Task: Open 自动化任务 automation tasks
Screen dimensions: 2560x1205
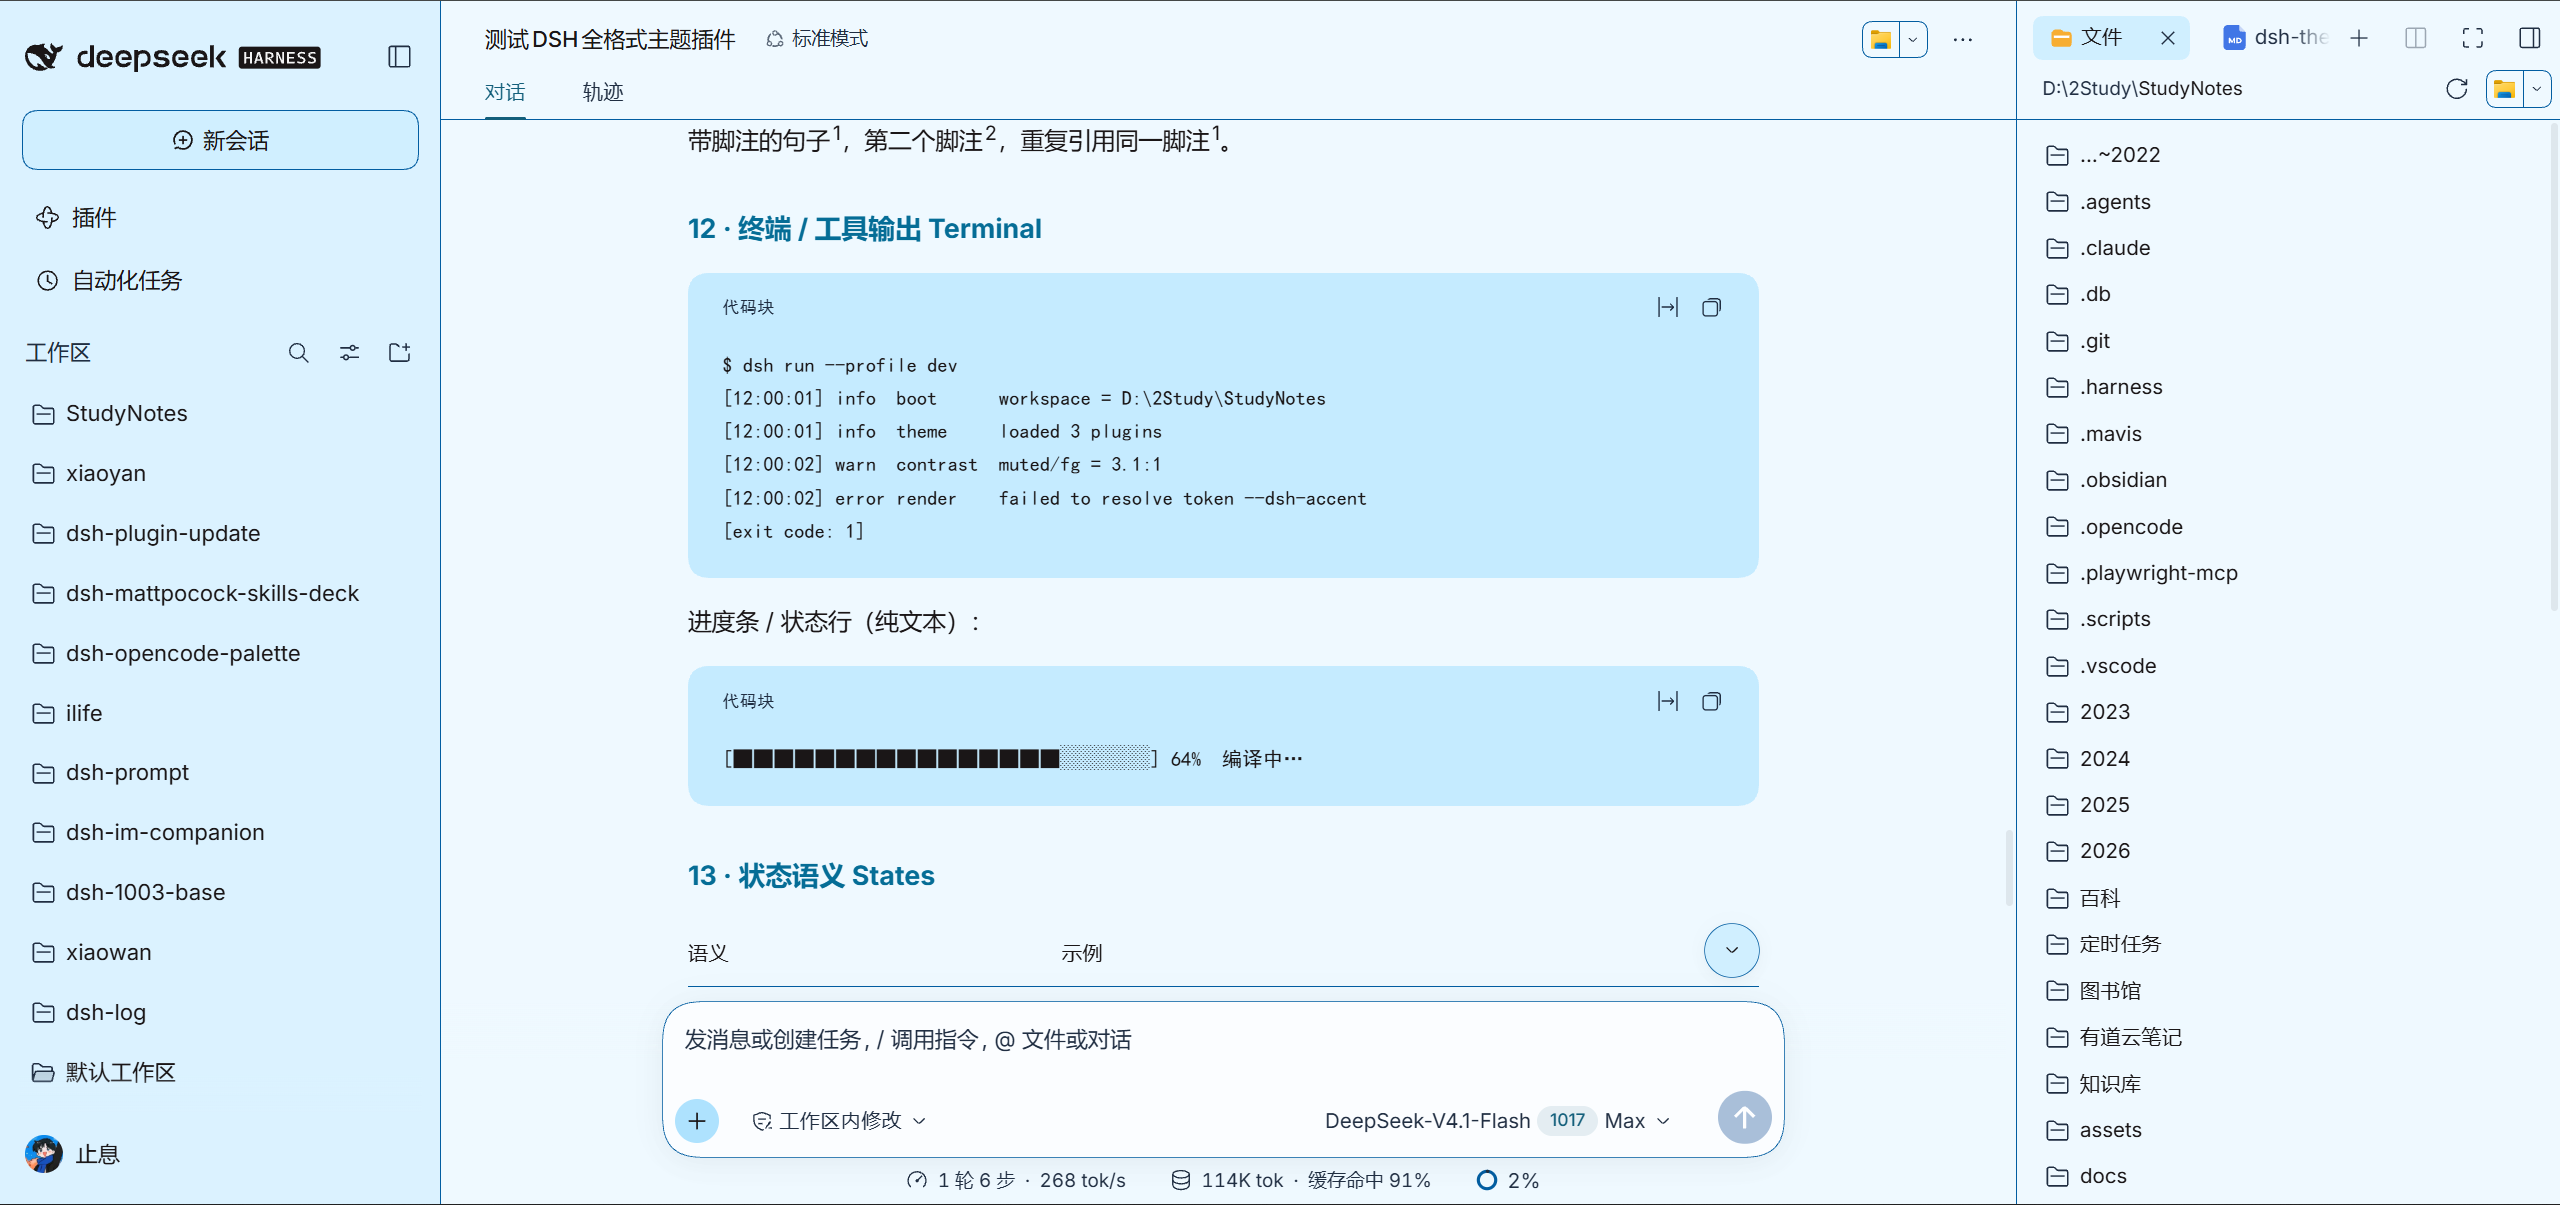Action: (109, 281)
